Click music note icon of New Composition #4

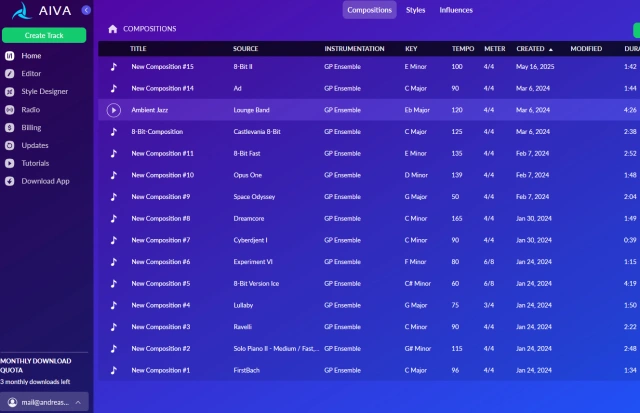click(114, 305)
